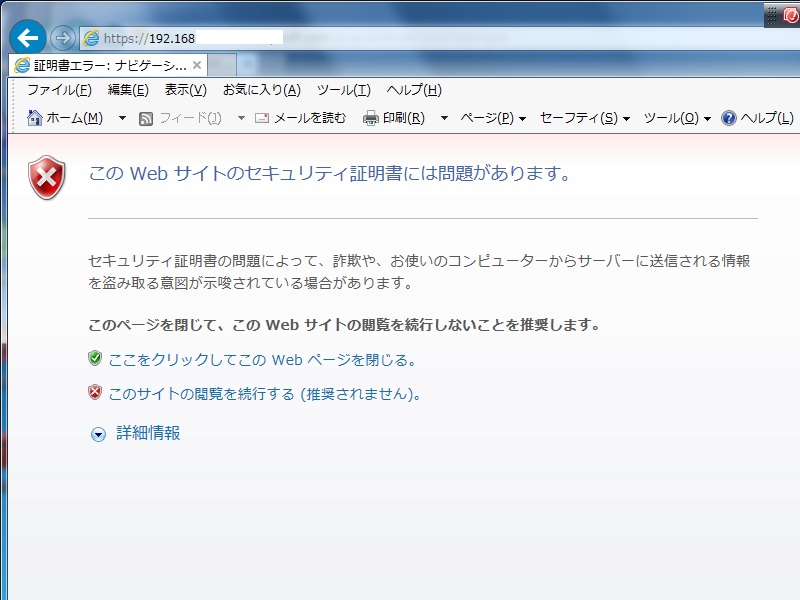Open the ツール(T) menu in menu bar

pyautogui.click(x=343, y=90)
